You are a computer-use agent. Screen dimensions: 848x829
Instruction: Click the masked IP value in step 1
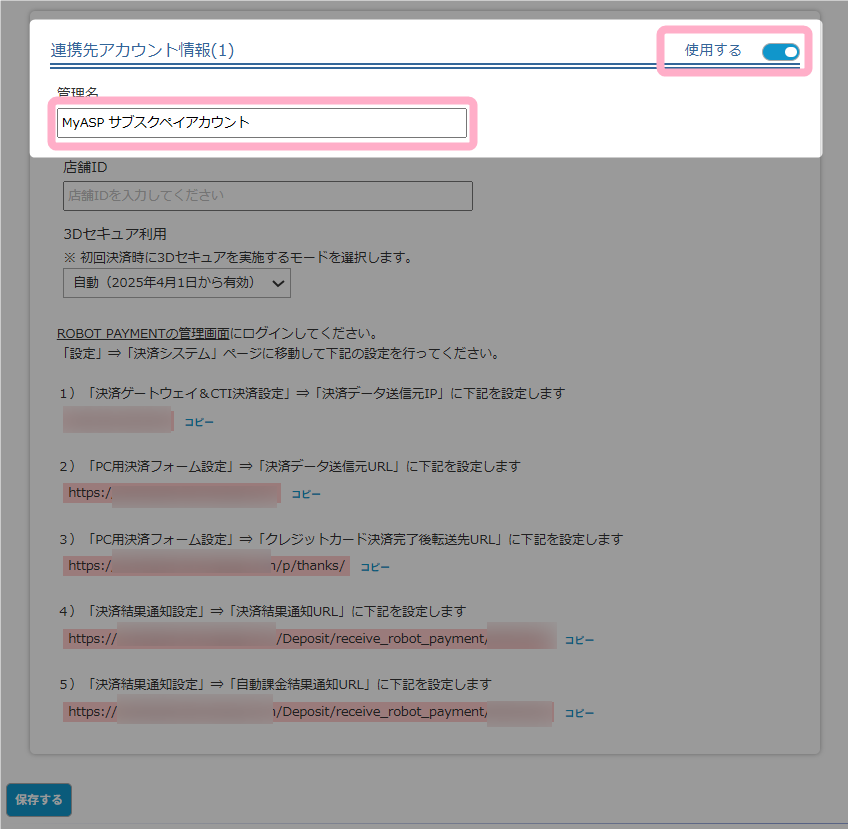(118, 421)
